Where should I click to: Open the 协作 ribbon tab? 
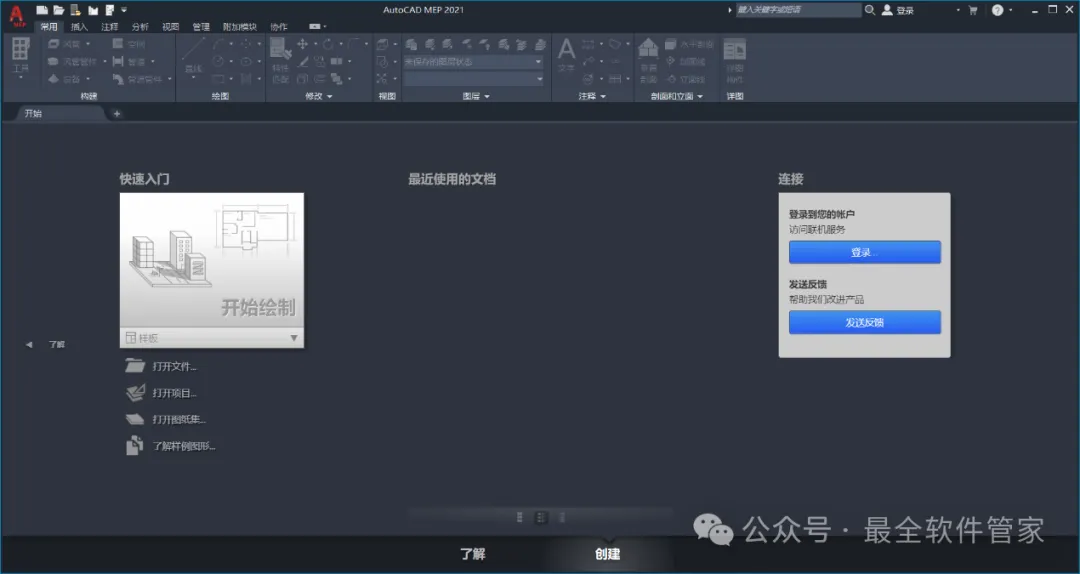(279, 27)
